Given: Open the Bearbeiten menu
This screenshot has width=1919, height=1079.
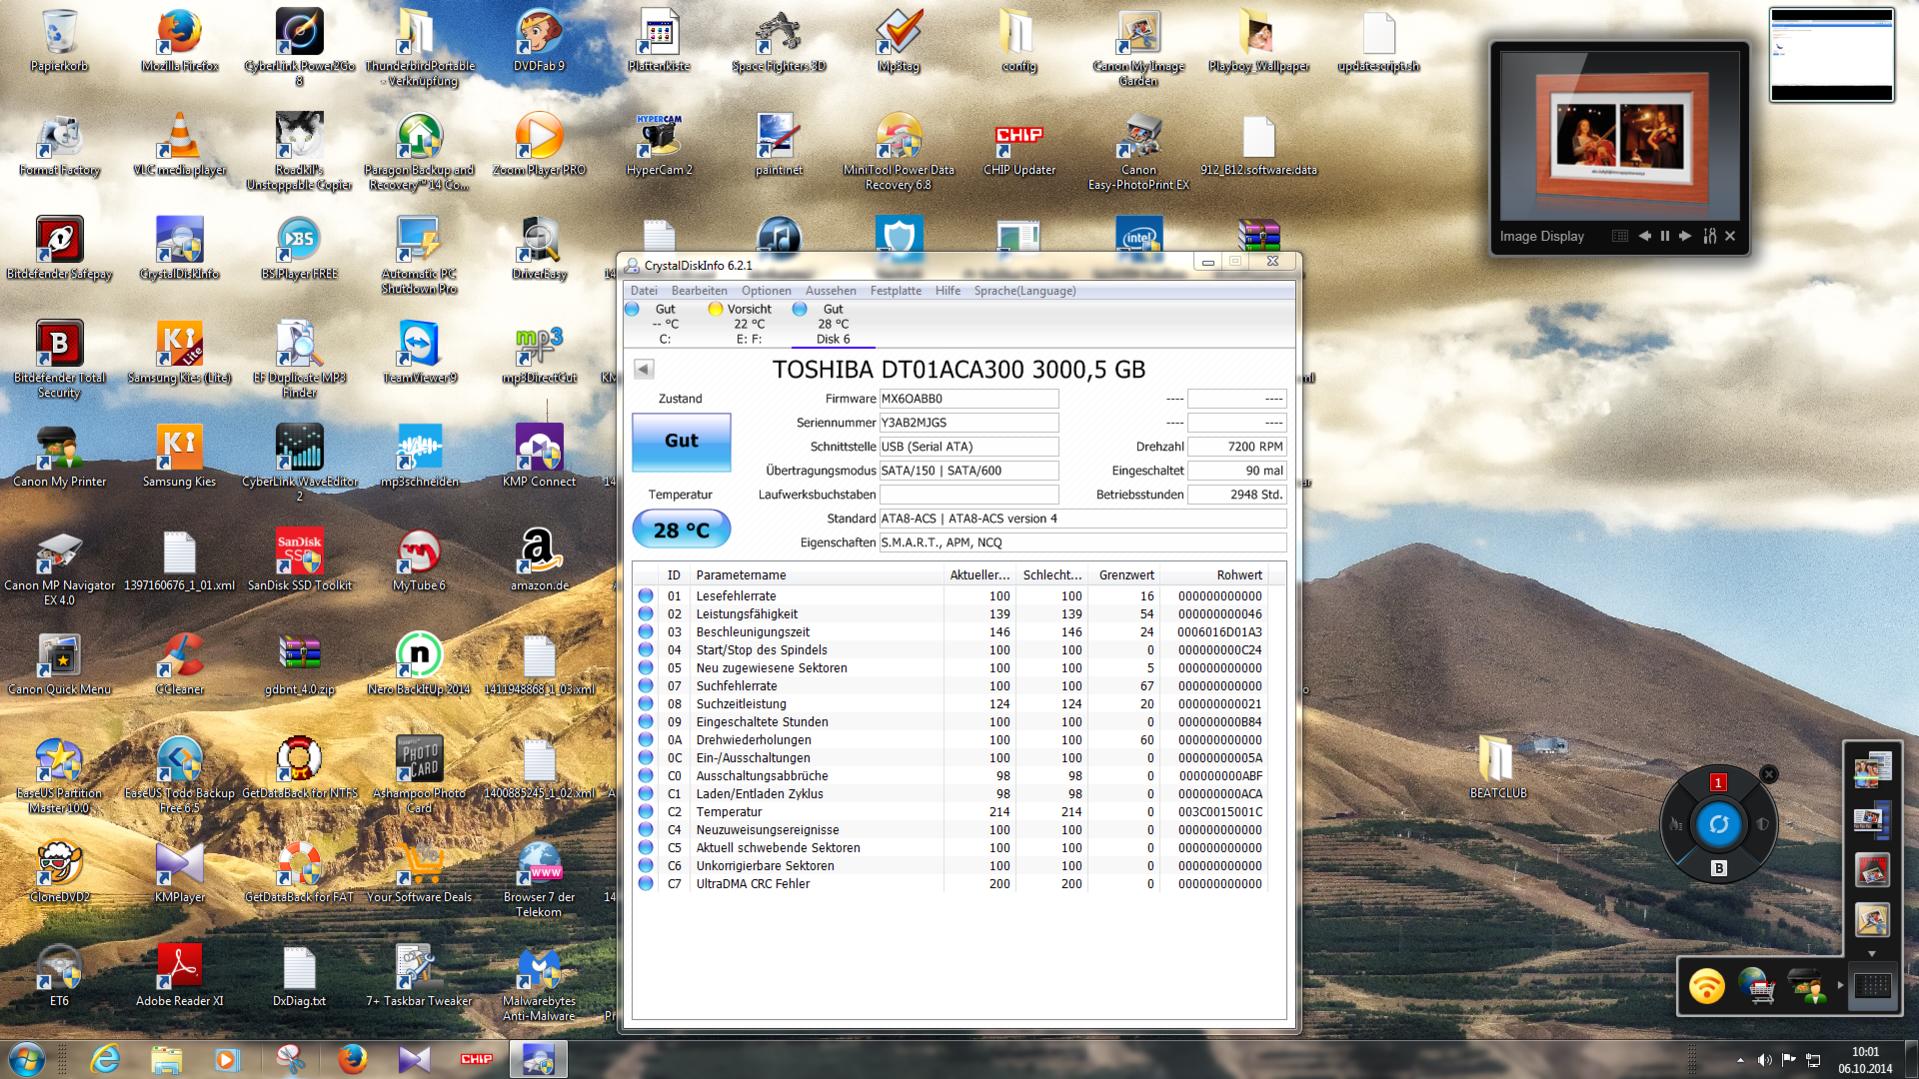Looking at the screenshot, I should (699, 291).
